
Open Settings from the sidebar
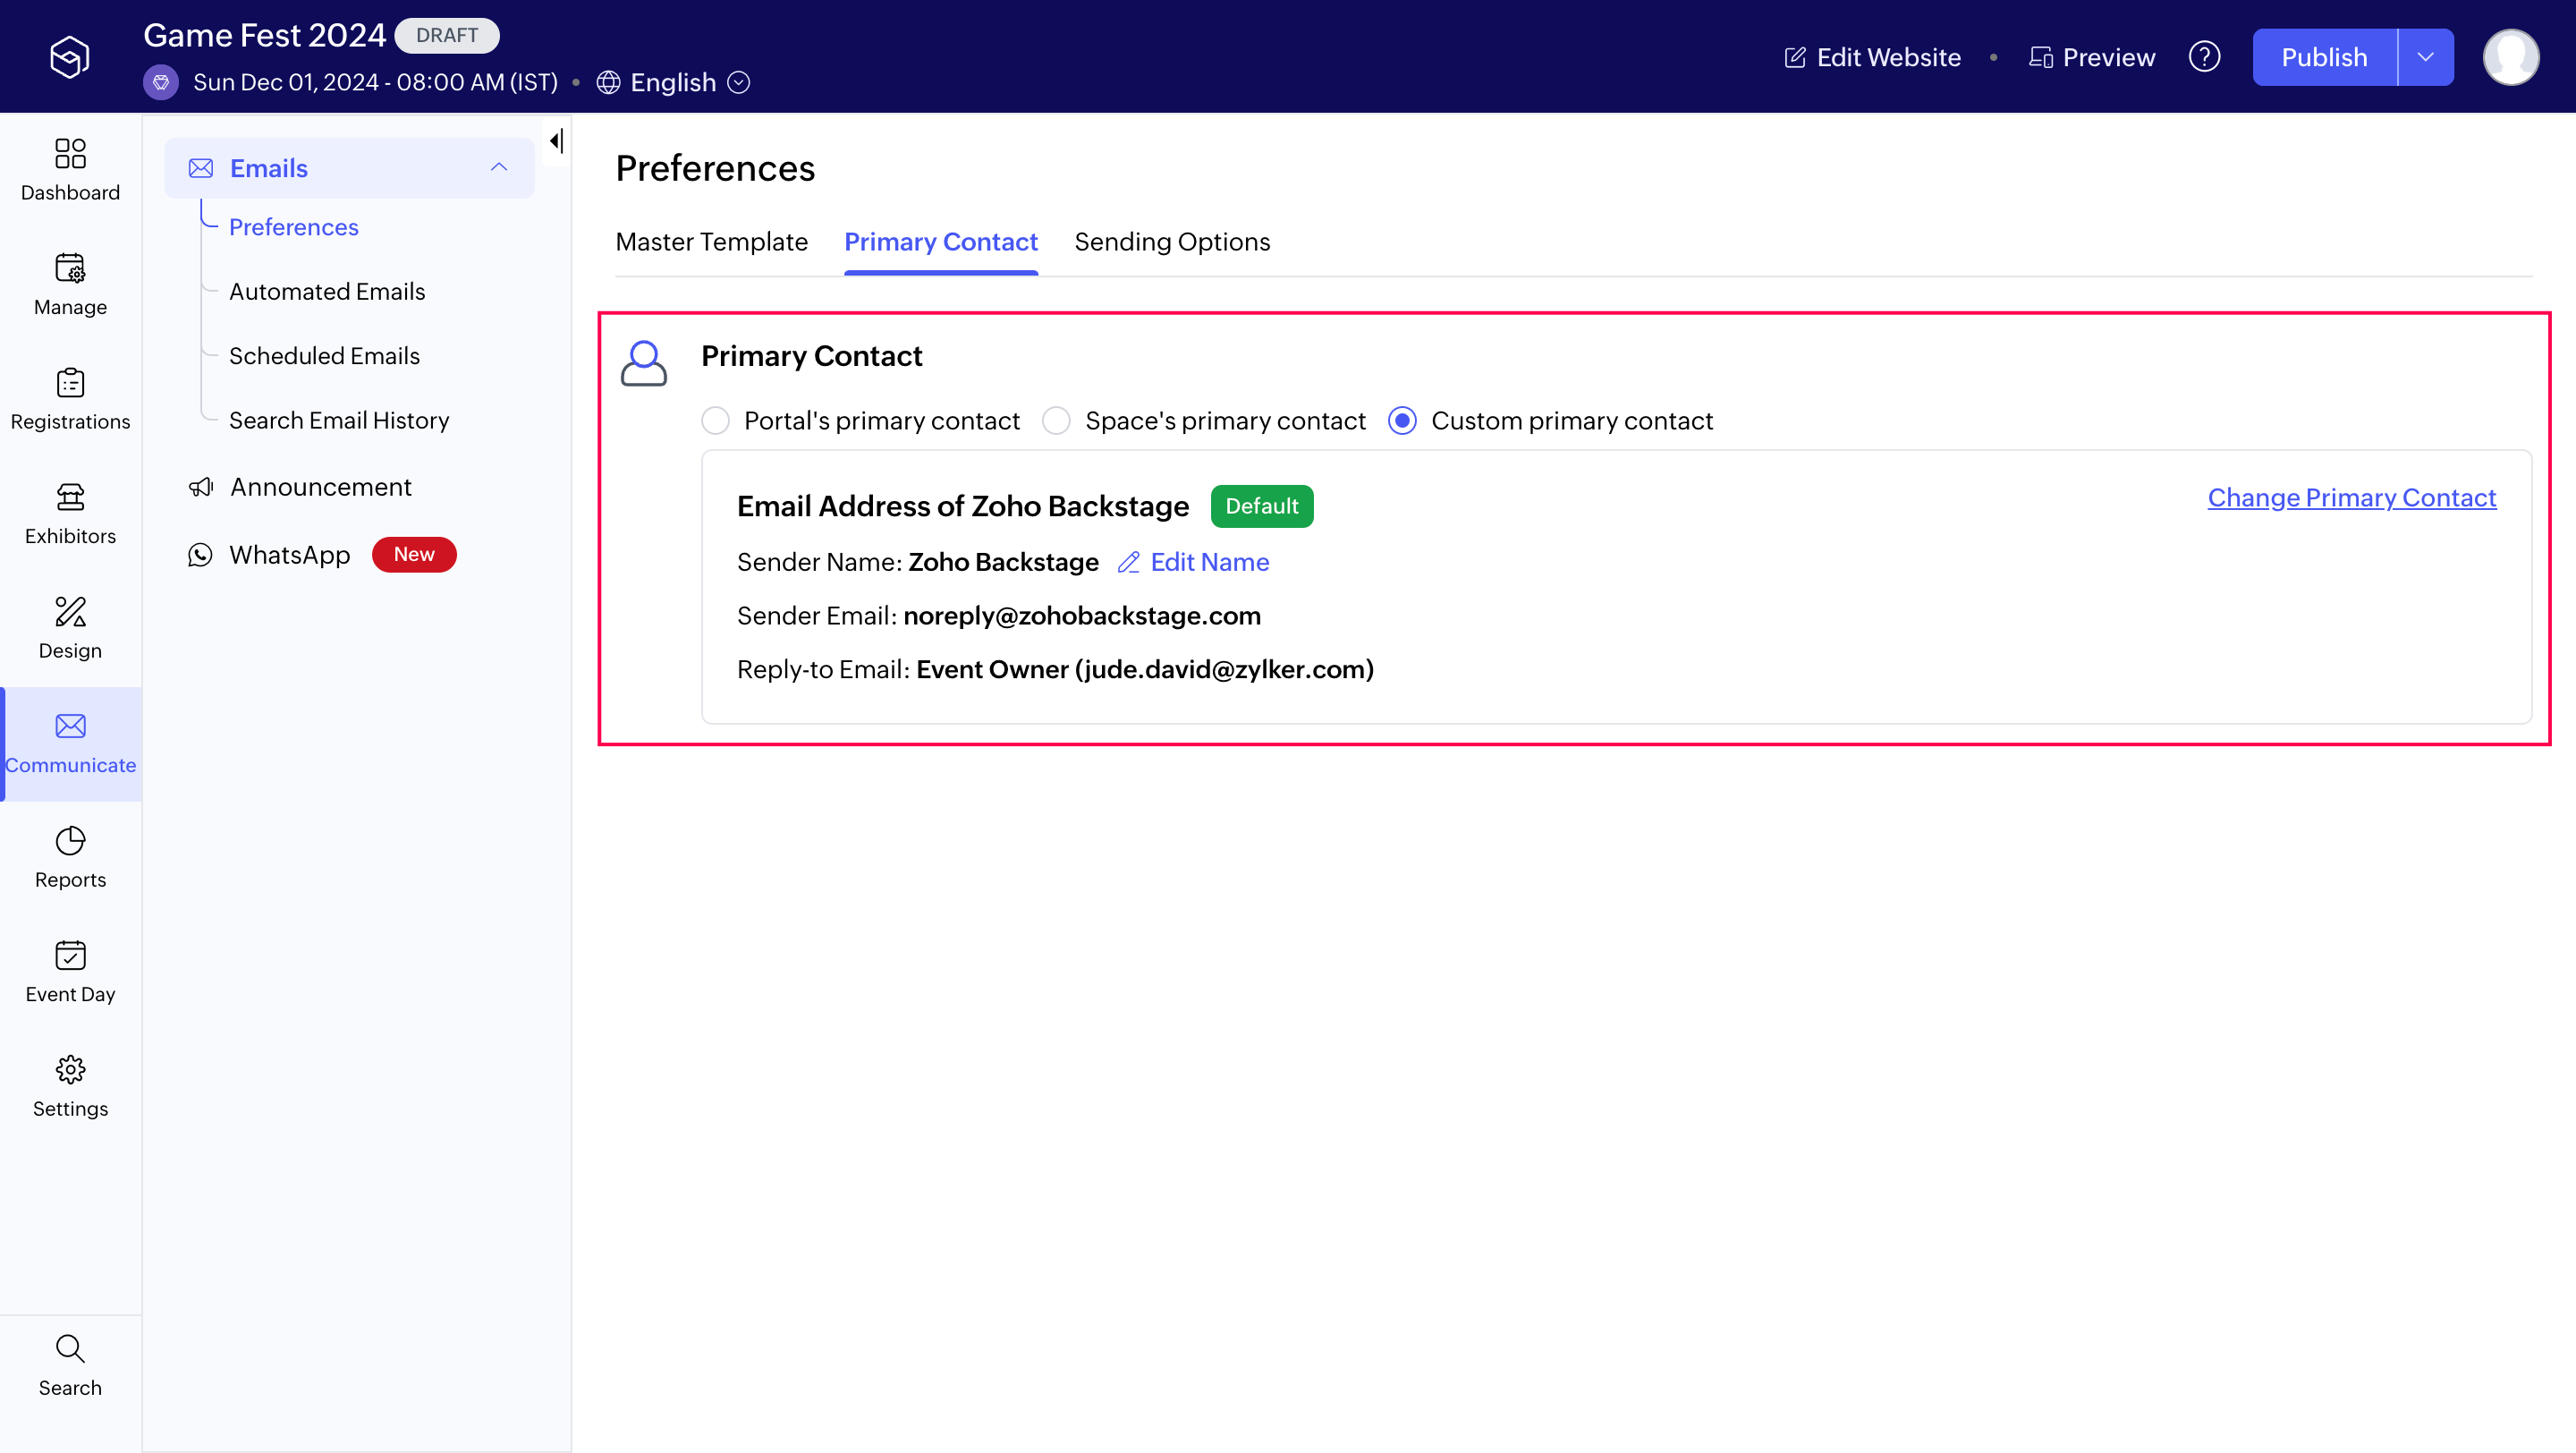[70, 1086]
